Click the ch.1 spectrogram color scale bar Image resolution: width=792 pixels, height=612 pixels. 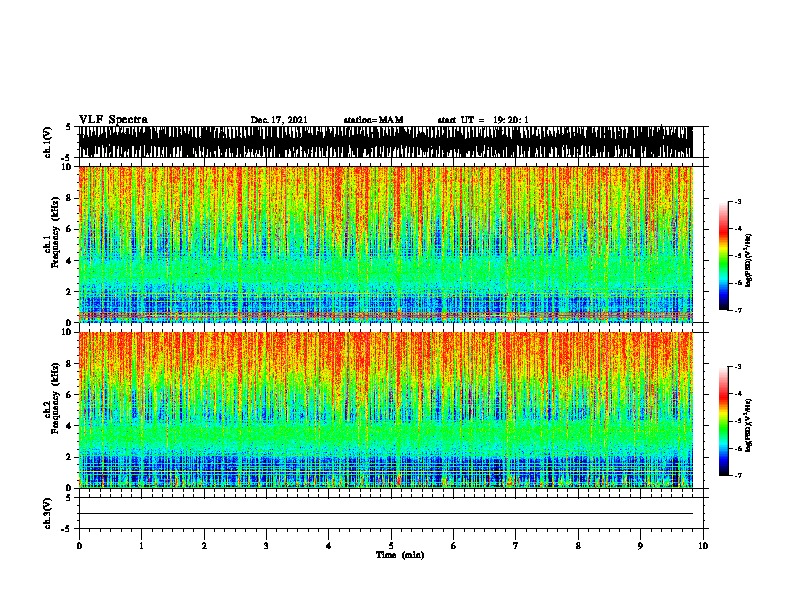tap(723, 256)
